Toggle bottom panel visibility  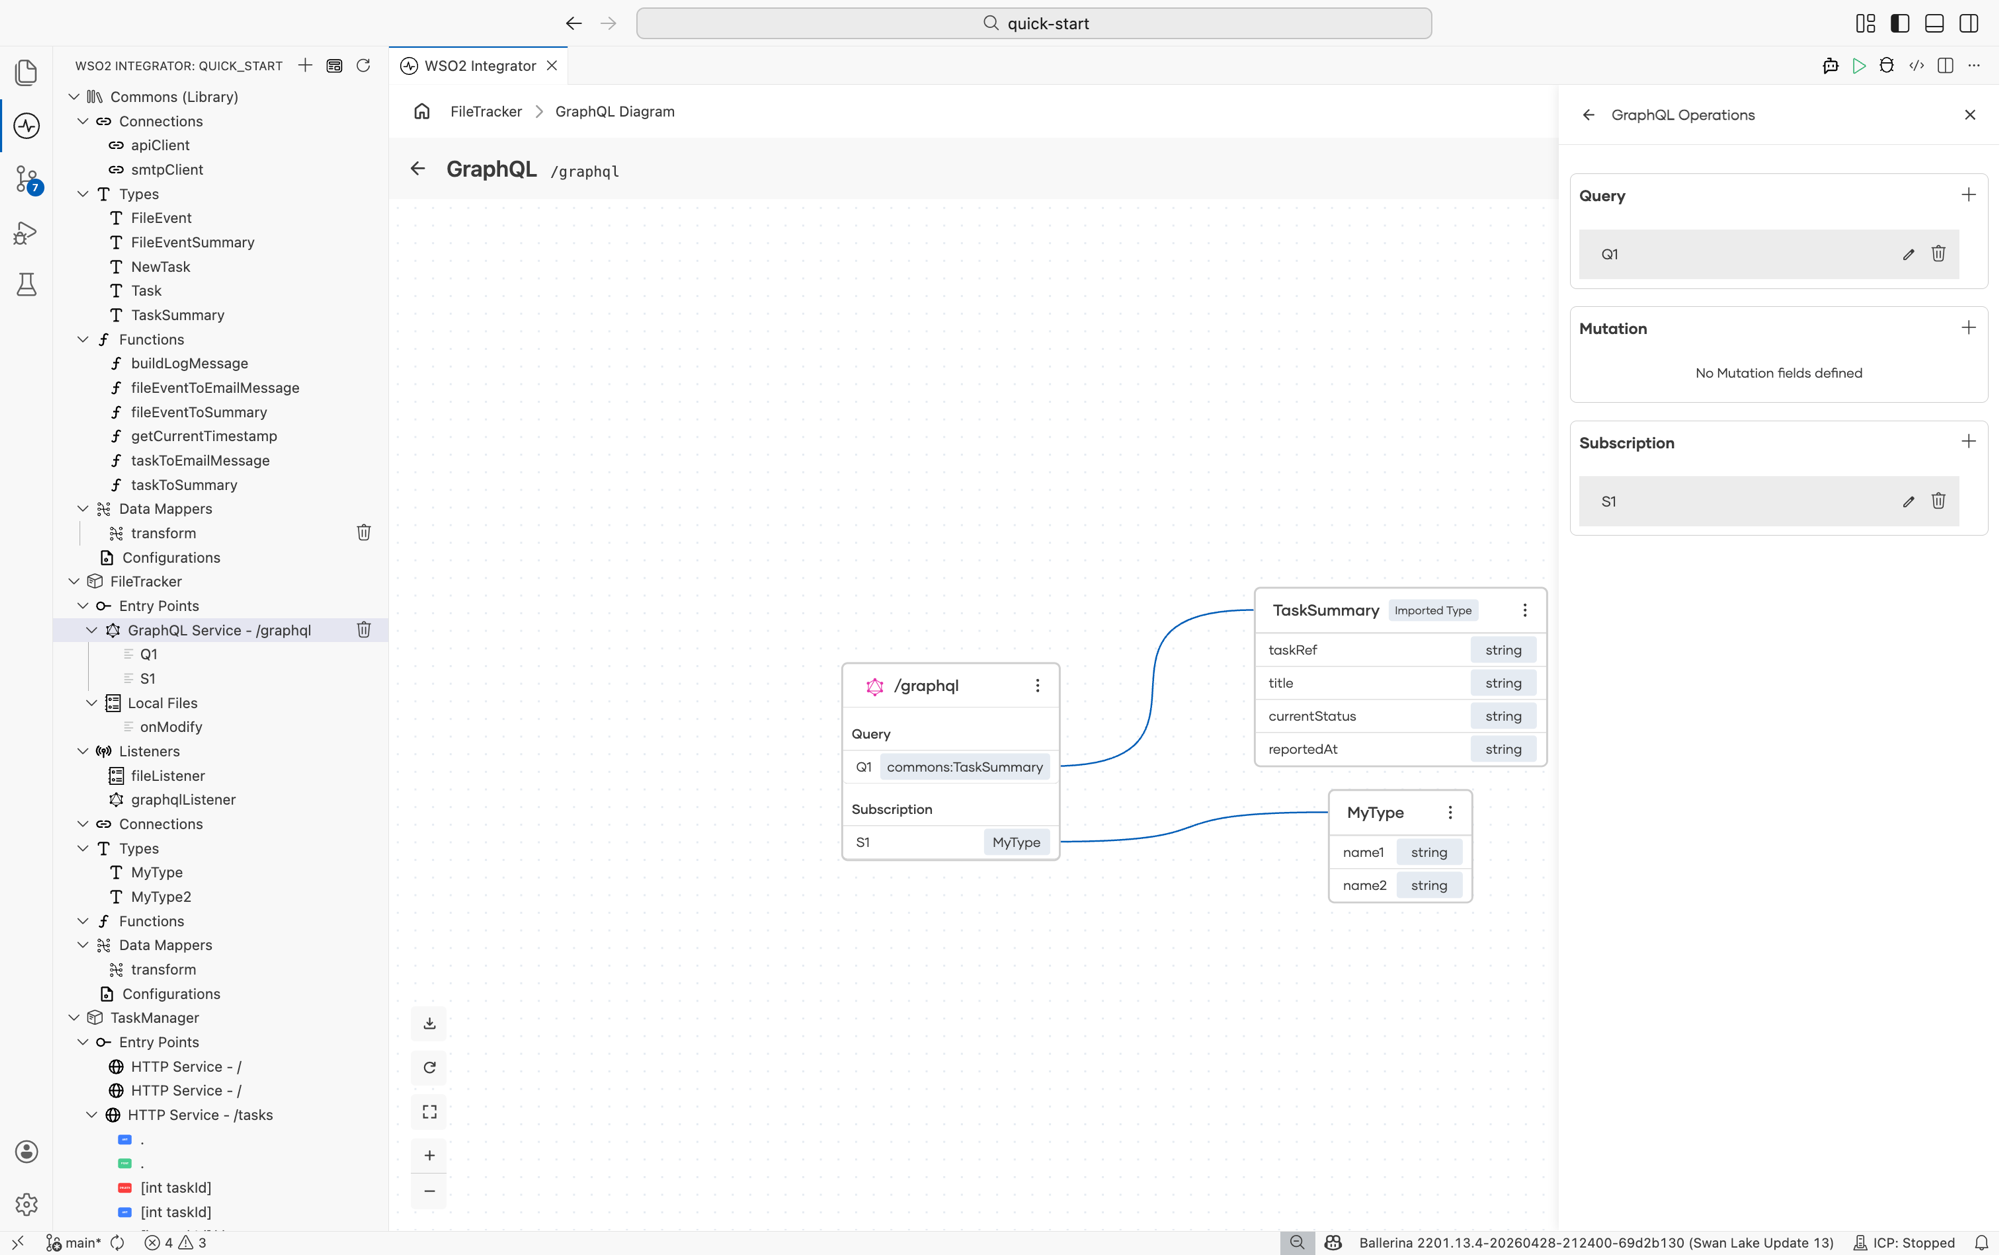(1934, 23)
